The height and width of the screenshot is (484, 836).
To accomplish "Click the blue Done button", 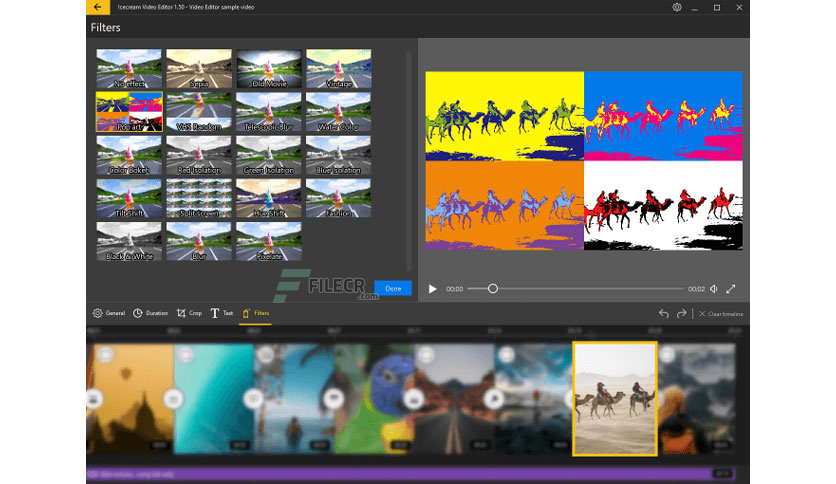I will coord(393,288).
